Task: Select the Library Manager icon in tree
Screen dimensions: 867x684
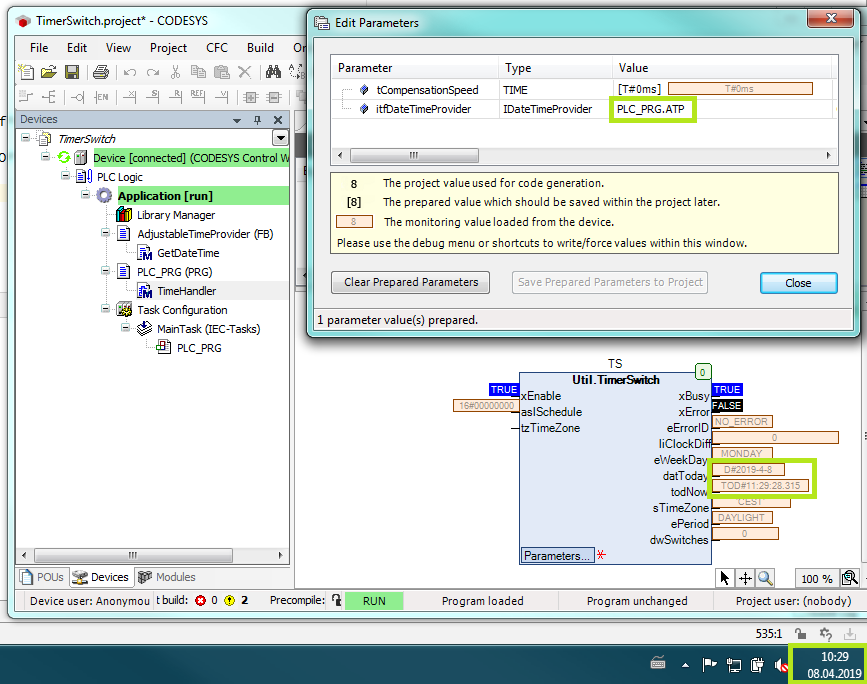Action: (124, 215)
